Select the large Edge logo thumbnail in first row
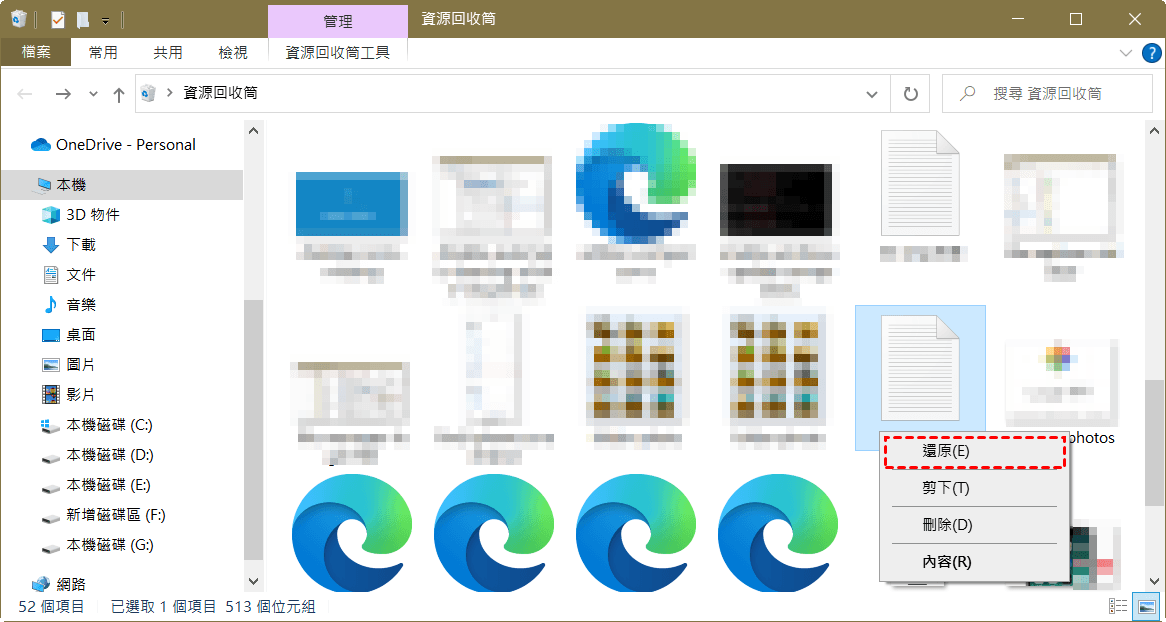This screenshot has height=622, width=1166. (637, 183)
